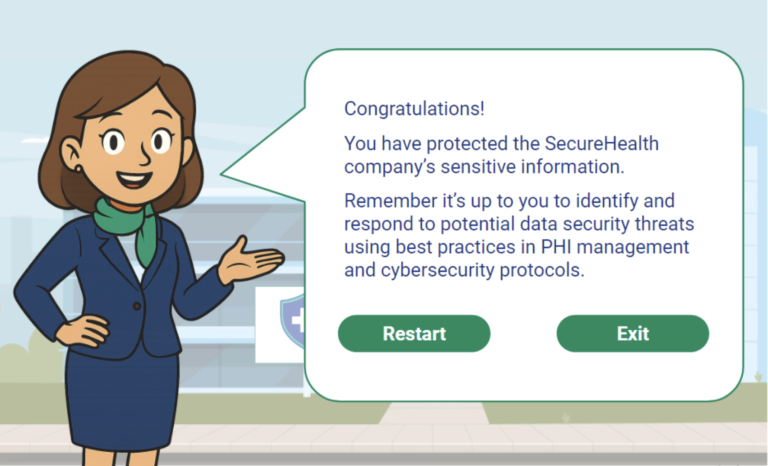Click the Restart button

point(414,334)
